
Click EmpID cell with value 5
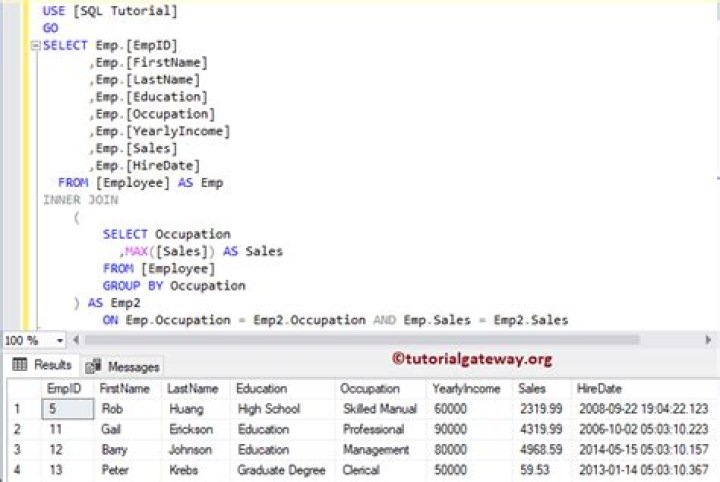[68, 409]
